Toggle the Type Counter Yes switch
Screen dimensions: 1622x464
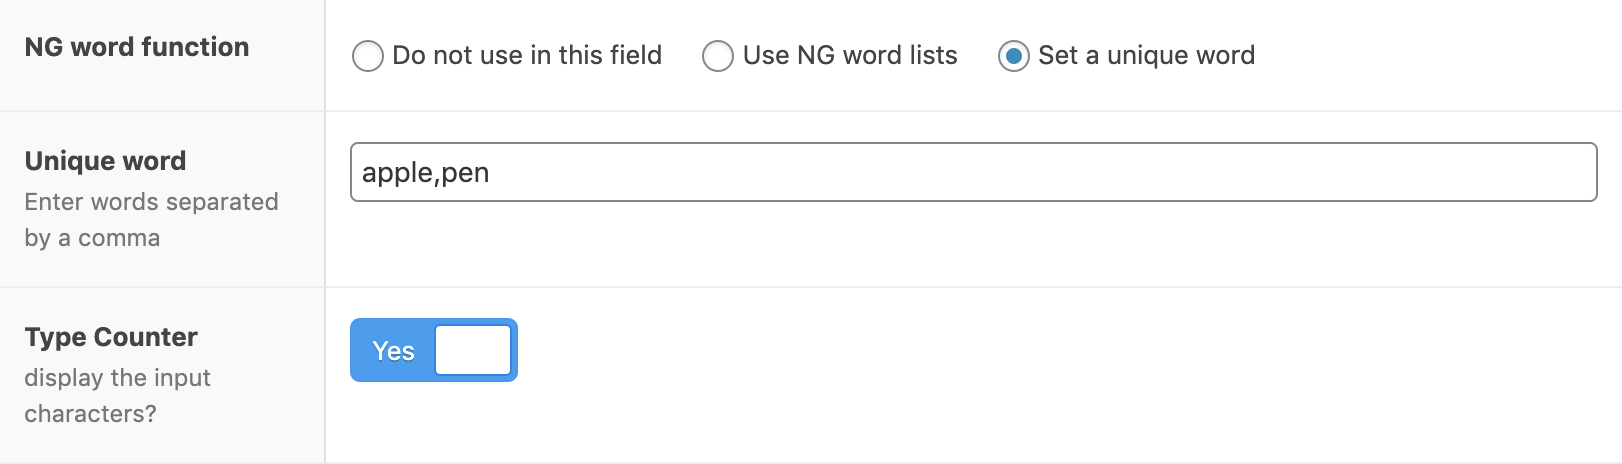click(x=434, y=350)
